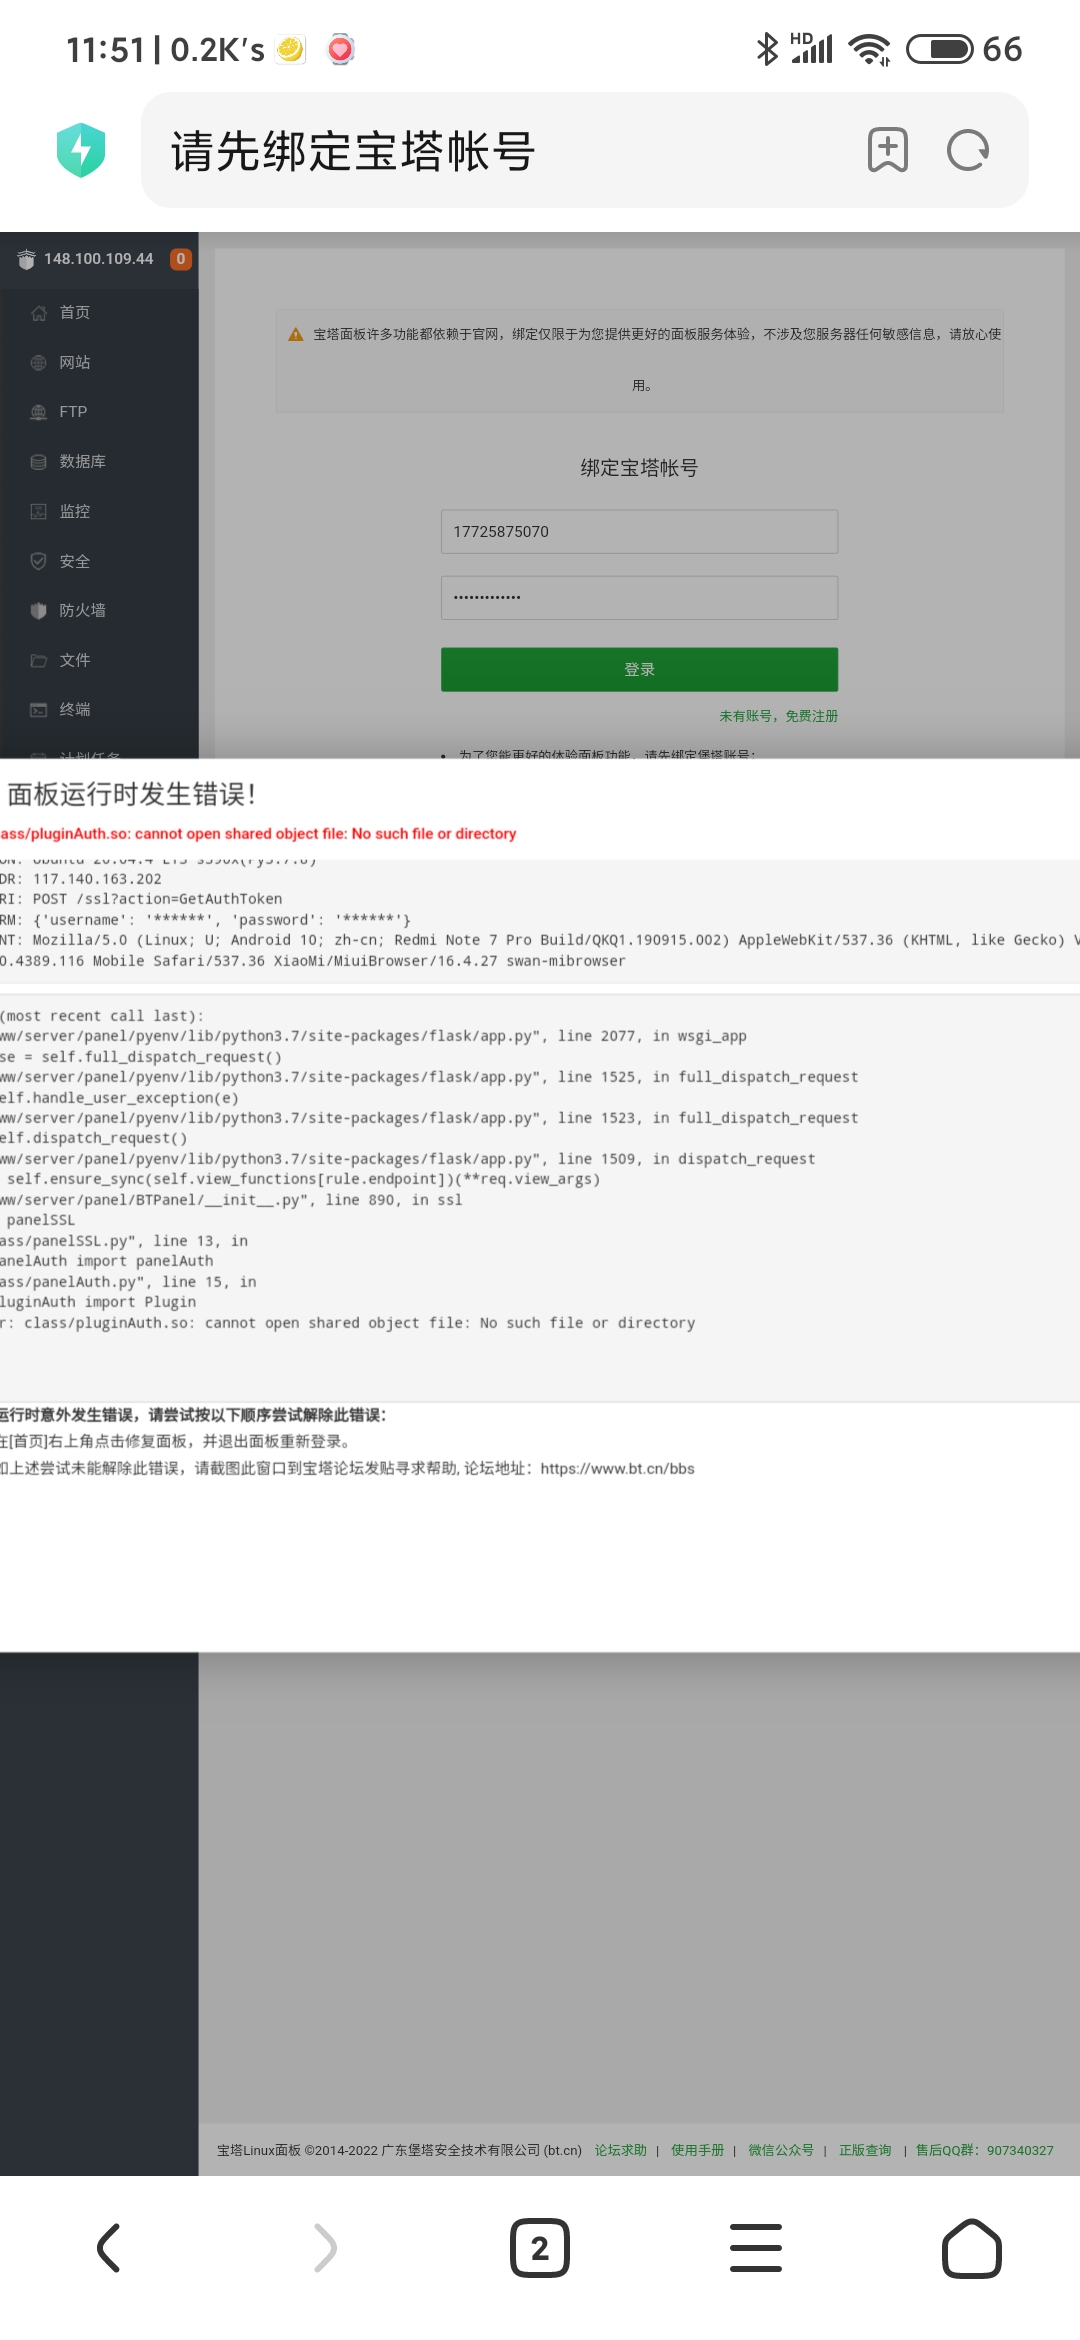
Task: Add page to bookmarks icon
Action: (x=887, y=150)
